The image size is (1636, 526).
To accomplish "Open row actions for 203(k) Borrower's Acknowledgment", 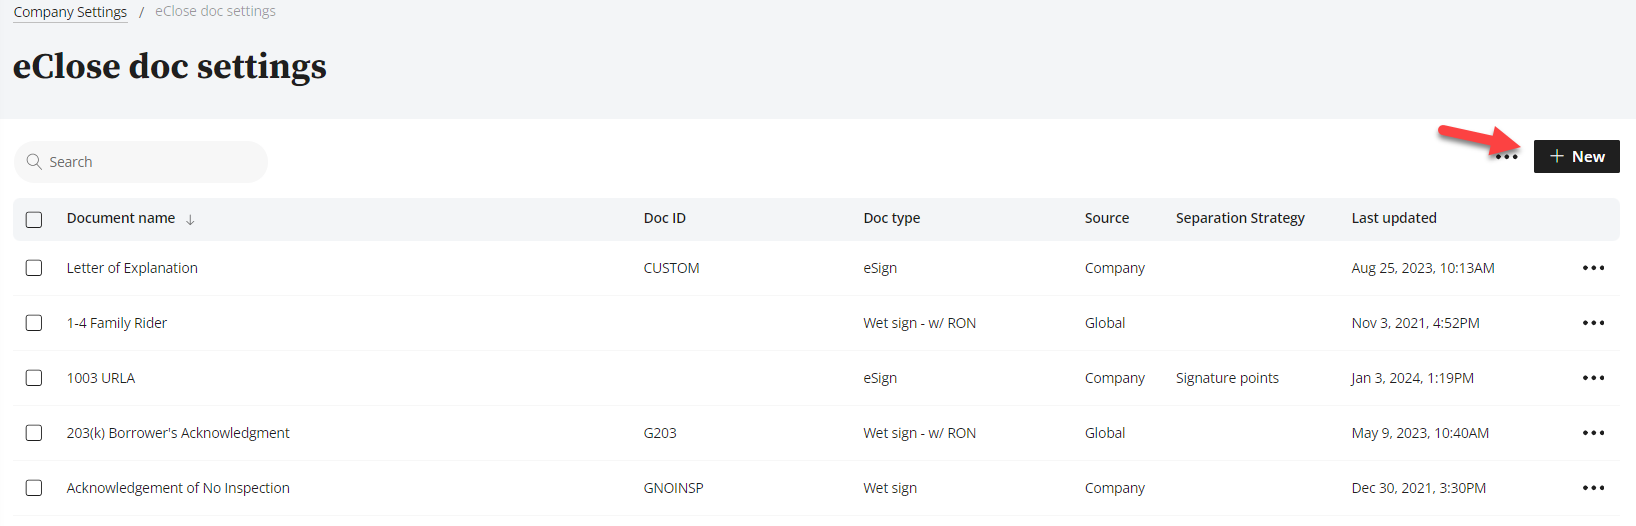I will (x=1593, y=433).
